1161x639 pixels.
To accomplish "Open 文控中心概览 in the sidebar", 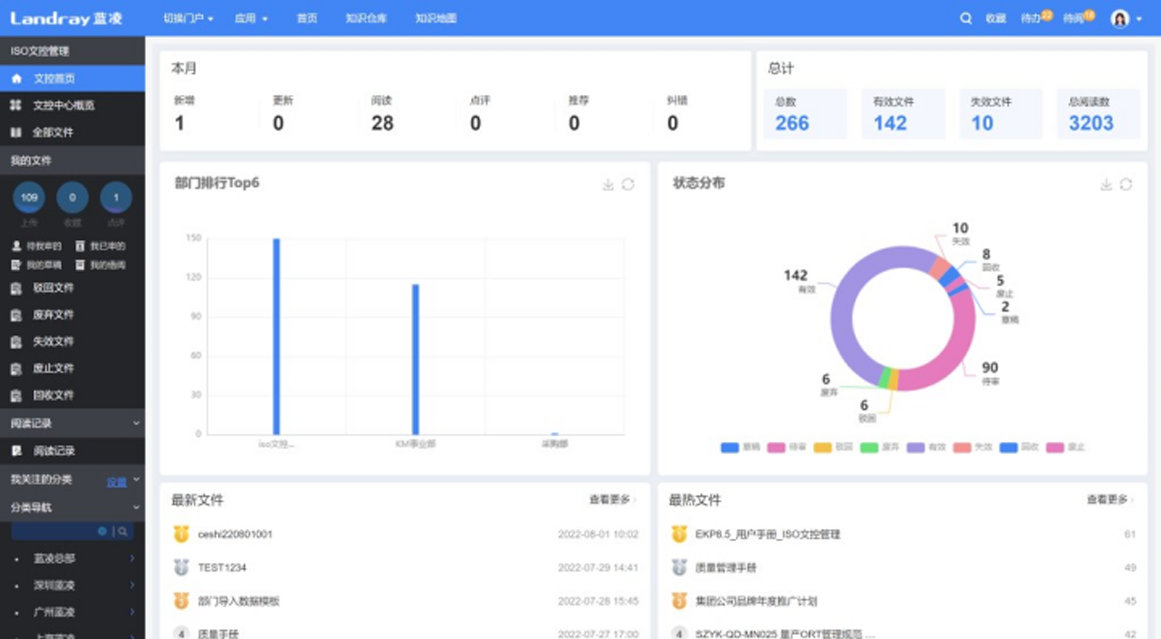I will pyautogui.click(x=64, y=105).
